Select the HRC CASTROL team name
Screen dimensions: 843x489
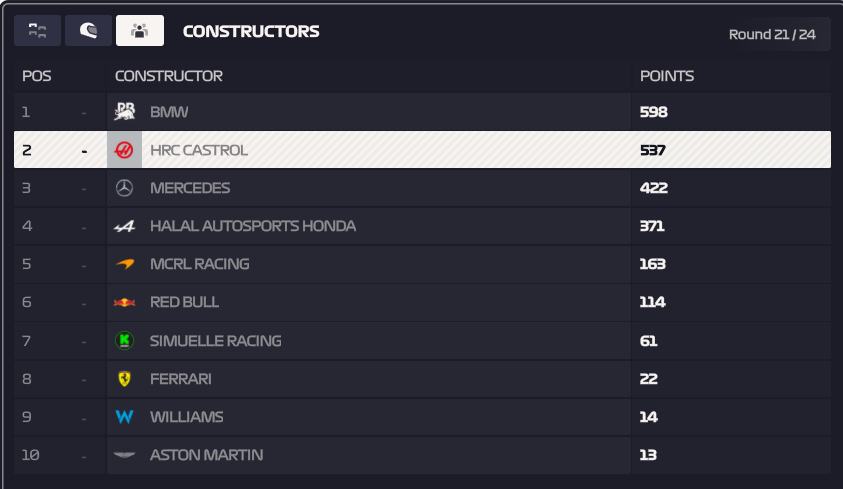(x=199, y=150)
